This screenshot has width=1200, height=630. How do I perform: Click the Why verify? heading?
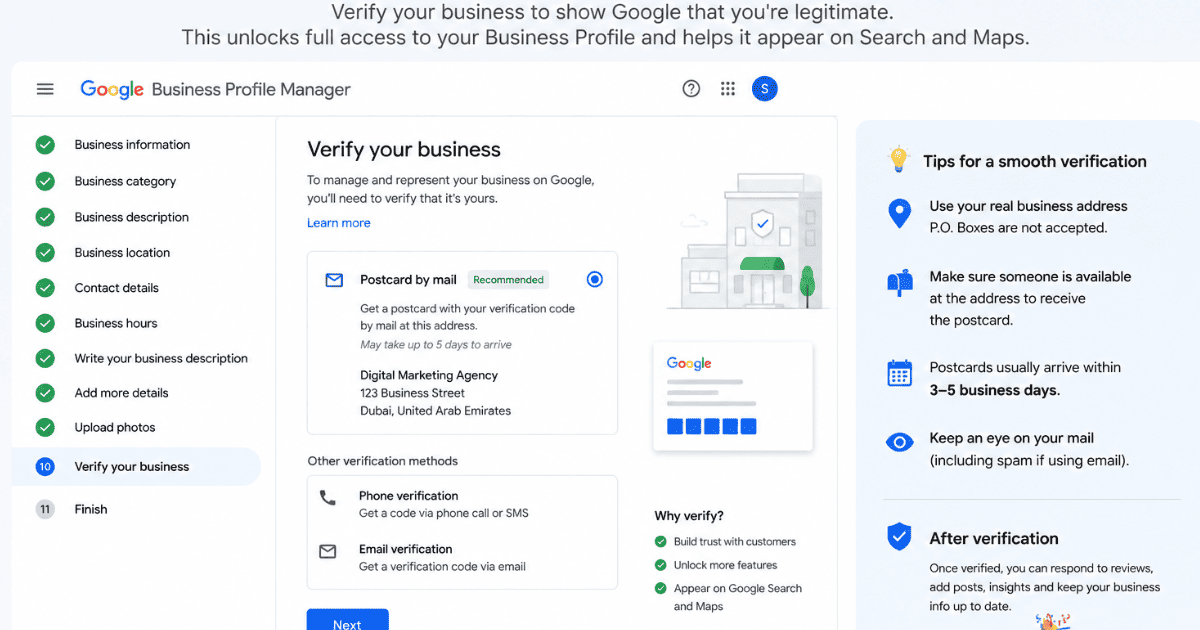pos(689,516)
